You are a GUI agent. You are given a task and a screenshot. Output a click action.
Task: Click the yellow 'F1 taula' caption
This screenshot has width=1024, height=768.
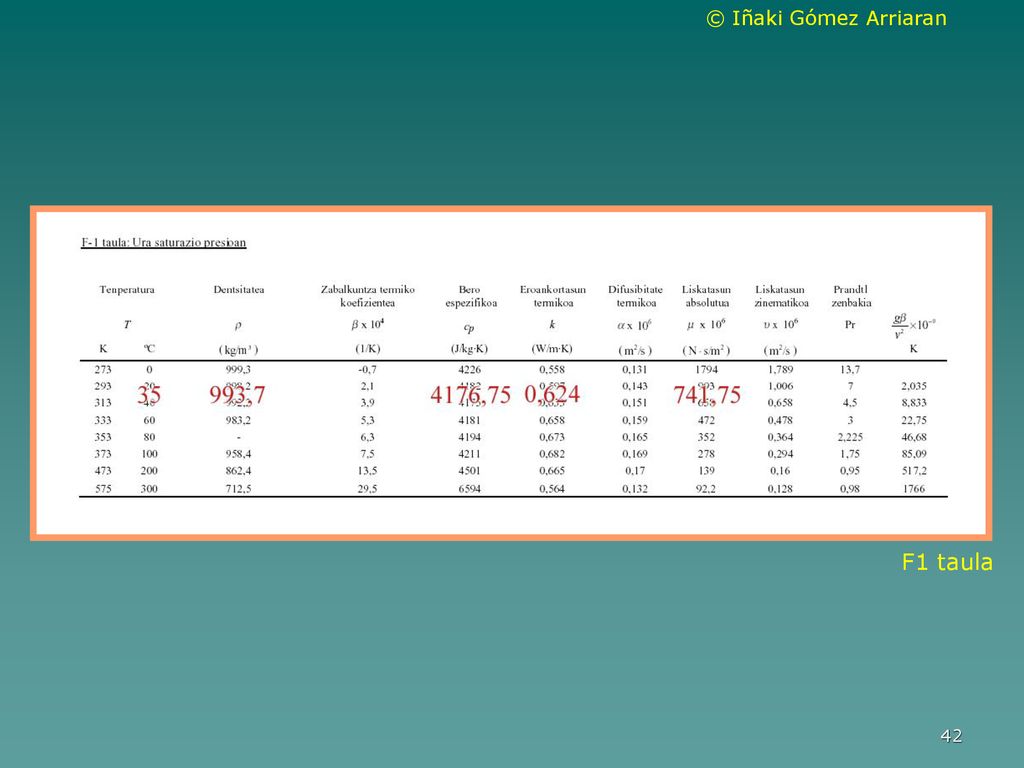click(x=947, y=562)
